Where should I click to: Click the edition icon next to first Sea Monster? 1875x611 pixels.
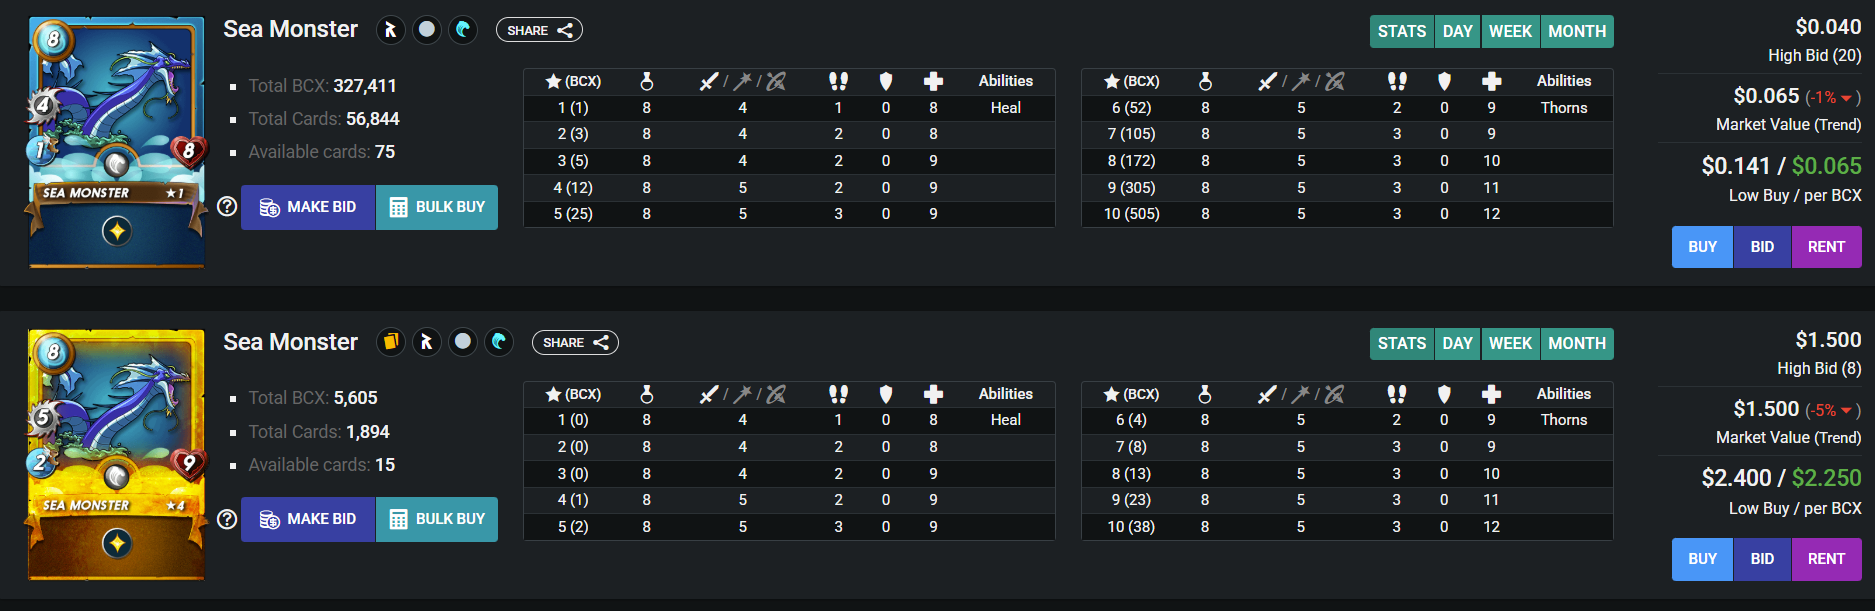391,30
